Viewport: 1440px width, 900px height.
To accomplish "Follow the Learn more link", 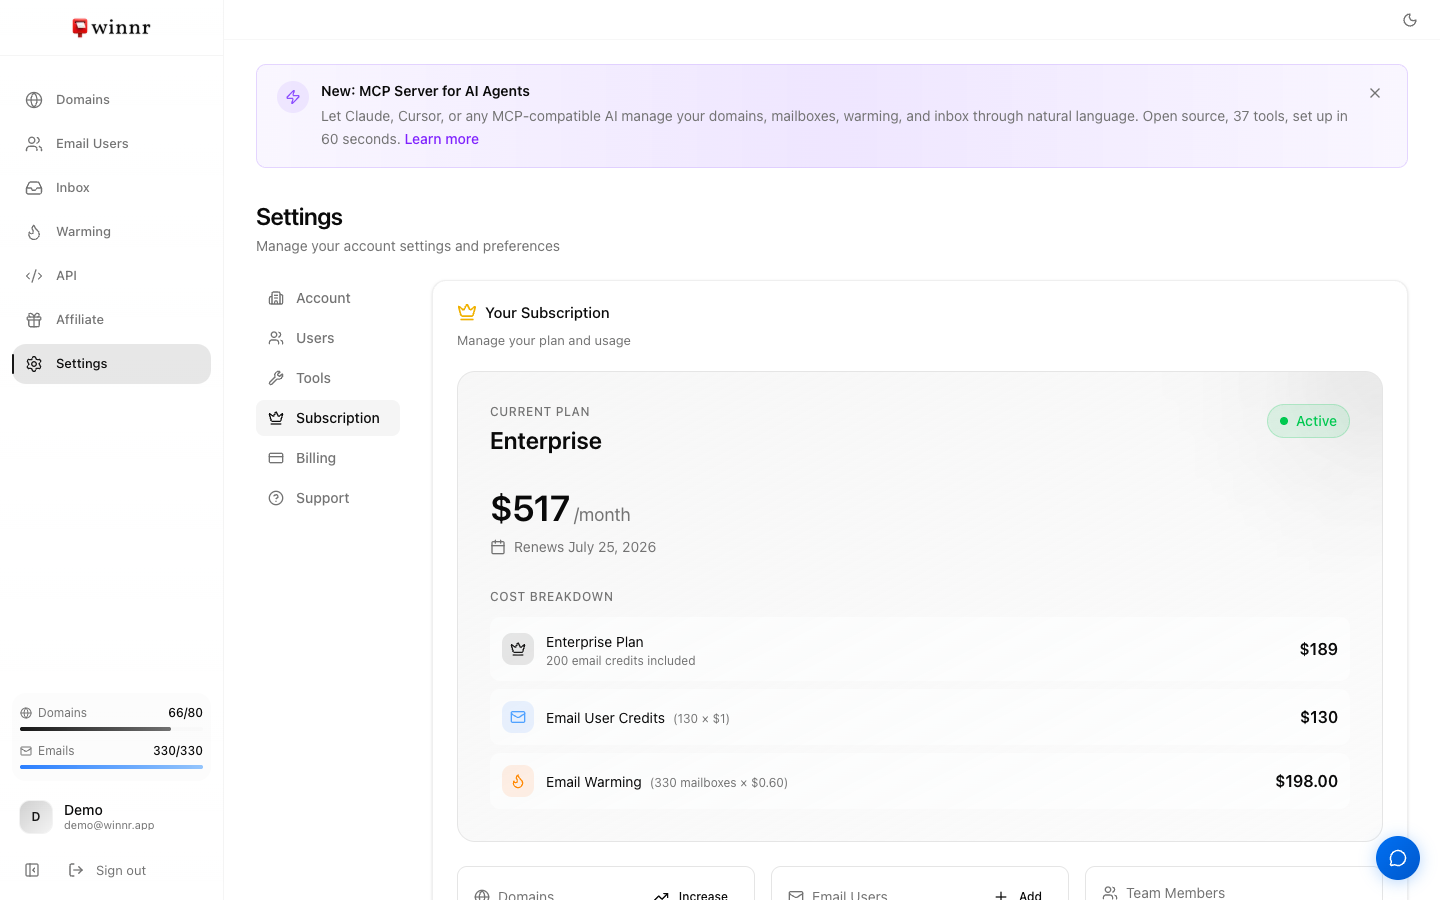I will point(441,139).
